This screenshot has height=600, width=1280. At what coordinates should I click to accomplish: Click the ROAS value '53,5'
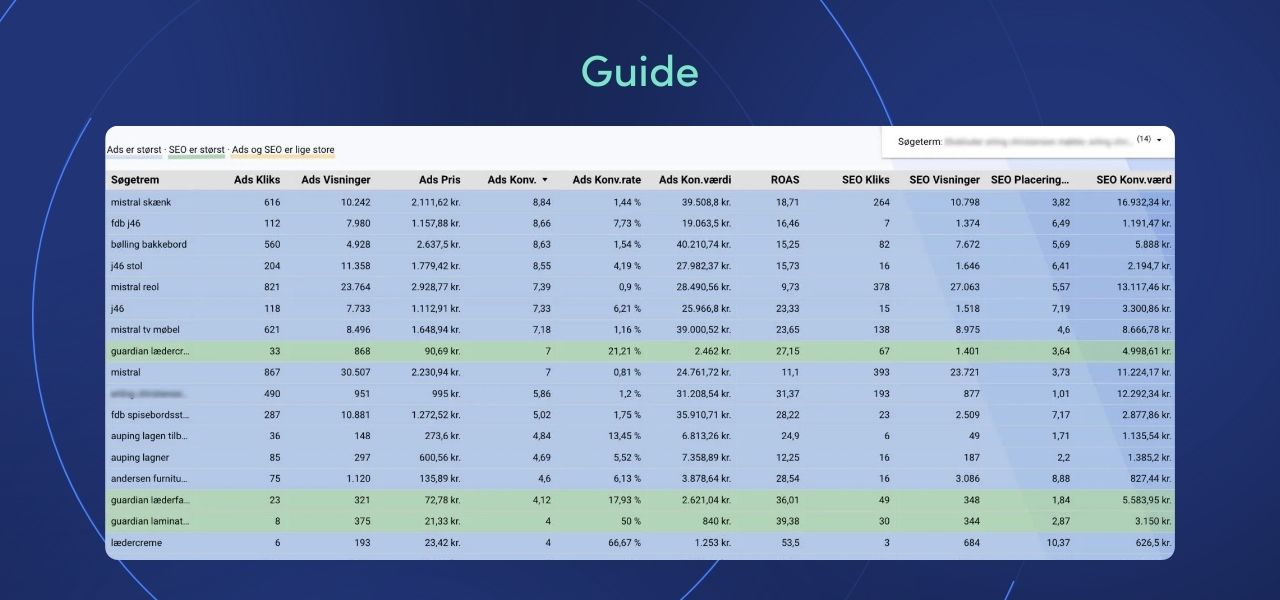[x=791, y=542]
